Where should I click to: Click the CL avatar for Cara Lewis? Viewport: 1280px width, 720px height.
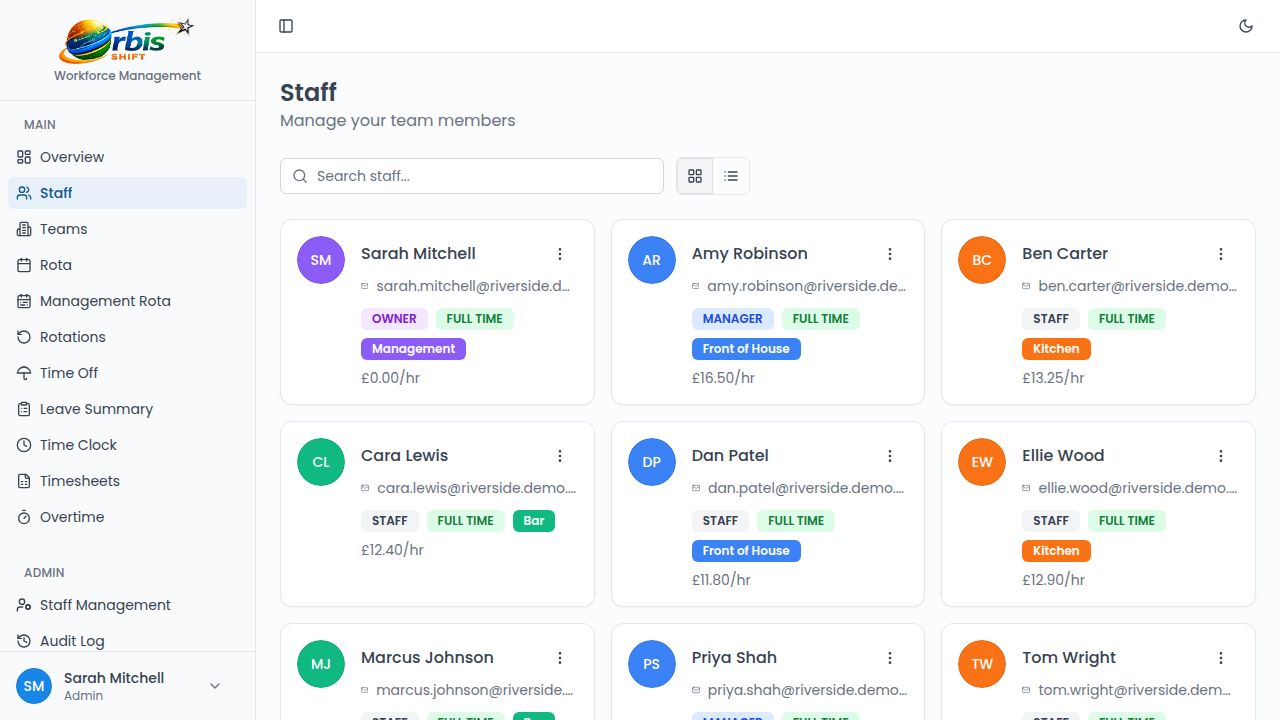[x=321, y=462]
